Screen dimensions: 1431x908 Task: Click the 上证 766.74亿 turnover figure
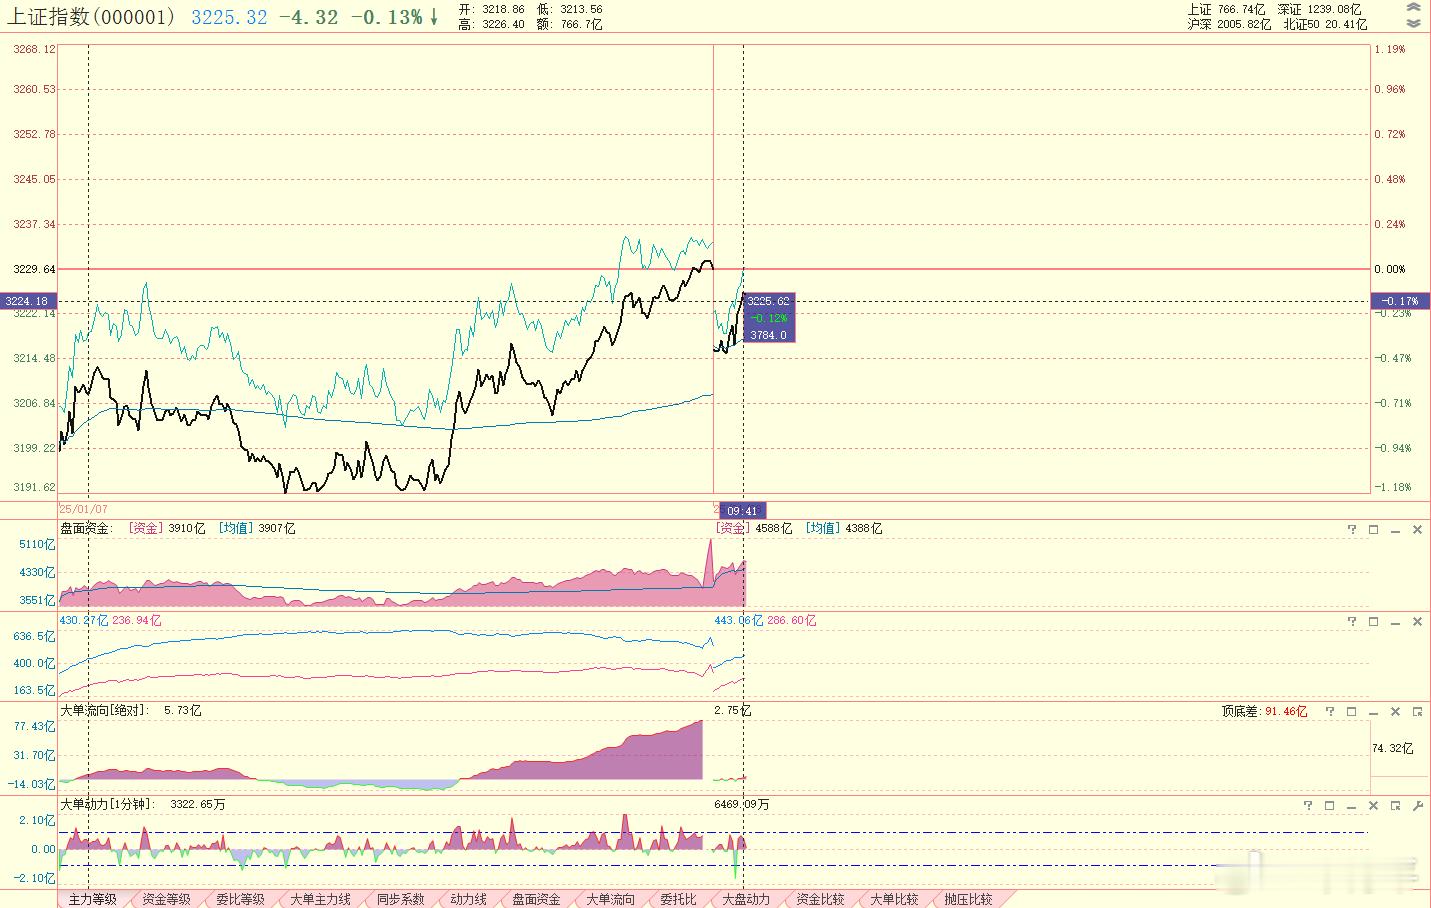pyautogui.click(x=1226, y=9)
